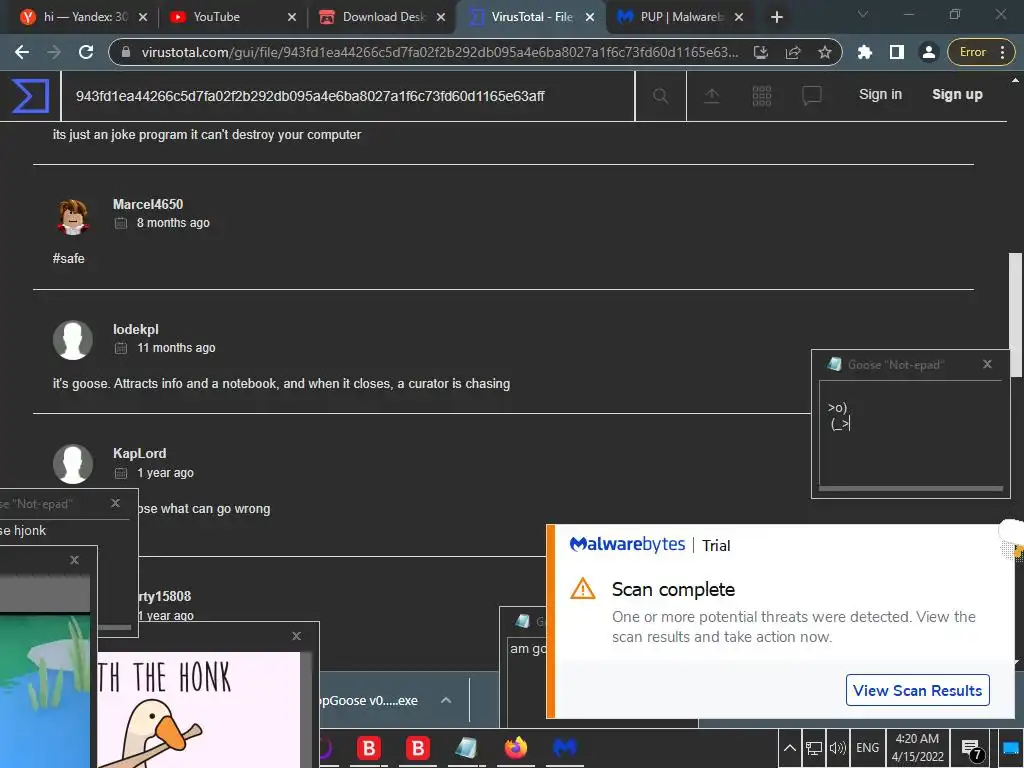Click Sign in link

pyautogui.click(x=880, y=95)
